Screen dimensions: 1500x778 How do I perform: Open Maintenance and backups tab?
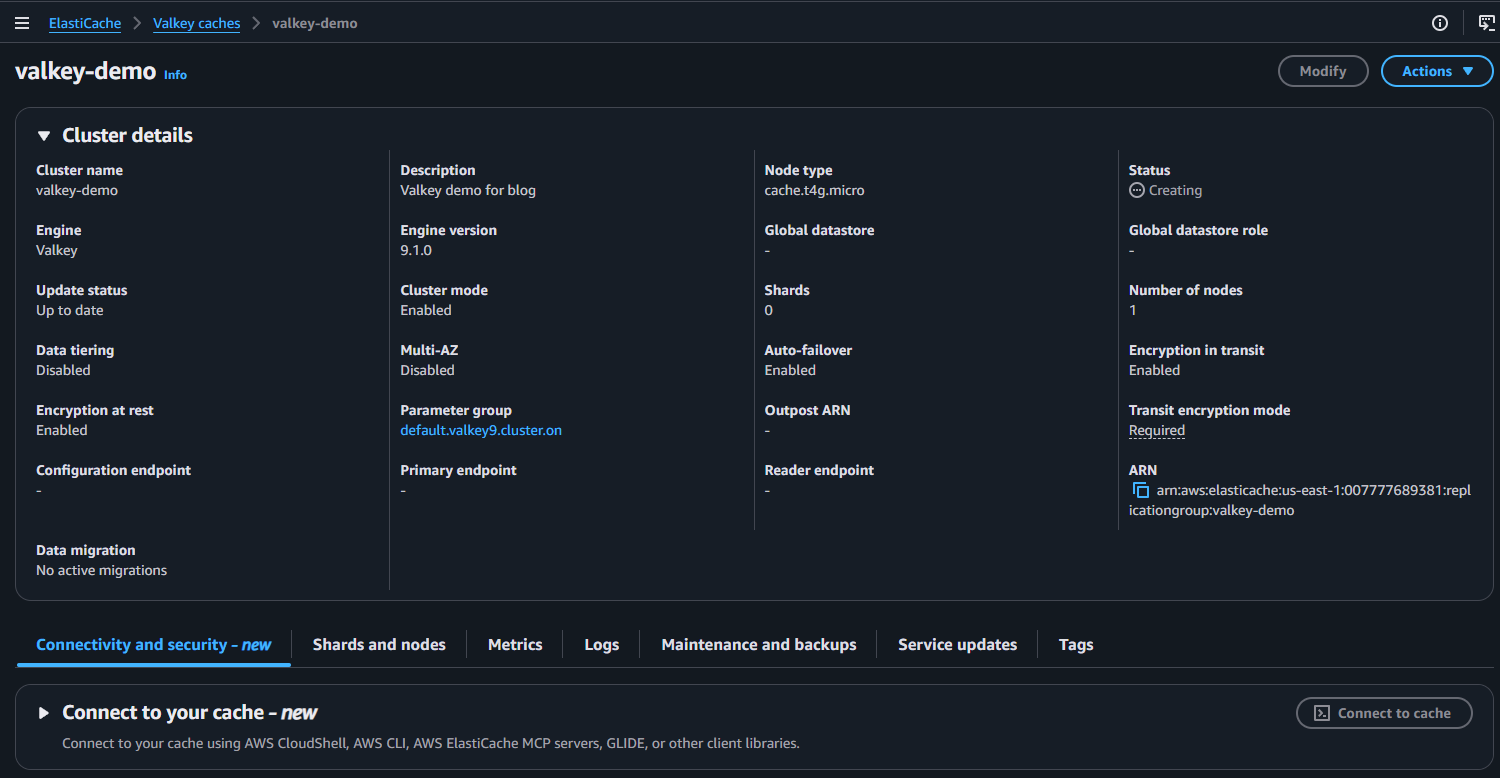(759, 645)
